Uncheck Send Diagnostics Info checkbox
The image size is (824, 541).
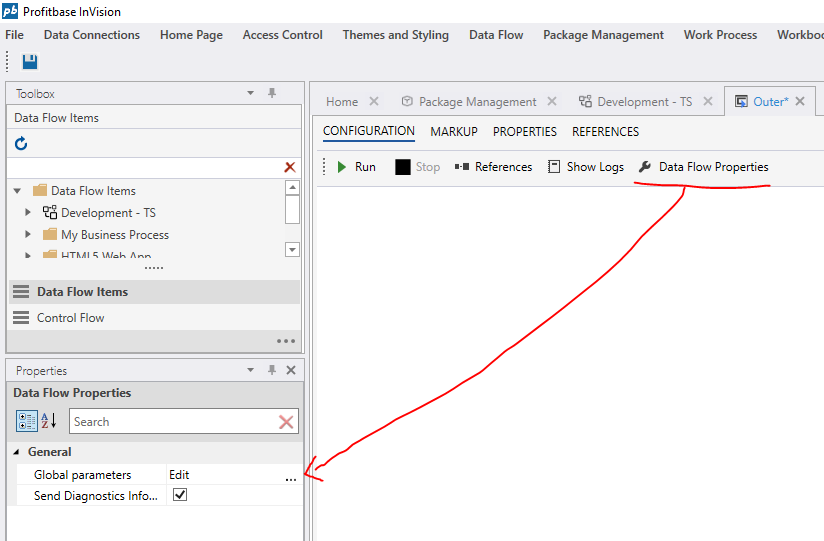[180, 495]
